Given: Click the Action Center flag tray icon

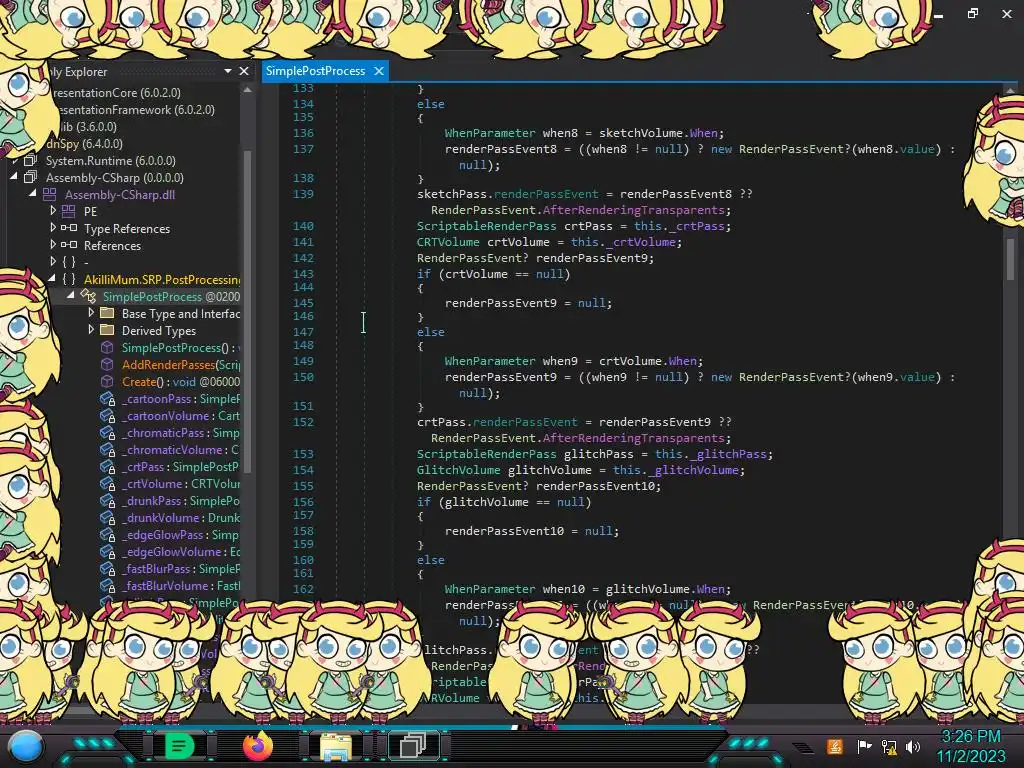Looking at the screenshot, I should 864,746.
